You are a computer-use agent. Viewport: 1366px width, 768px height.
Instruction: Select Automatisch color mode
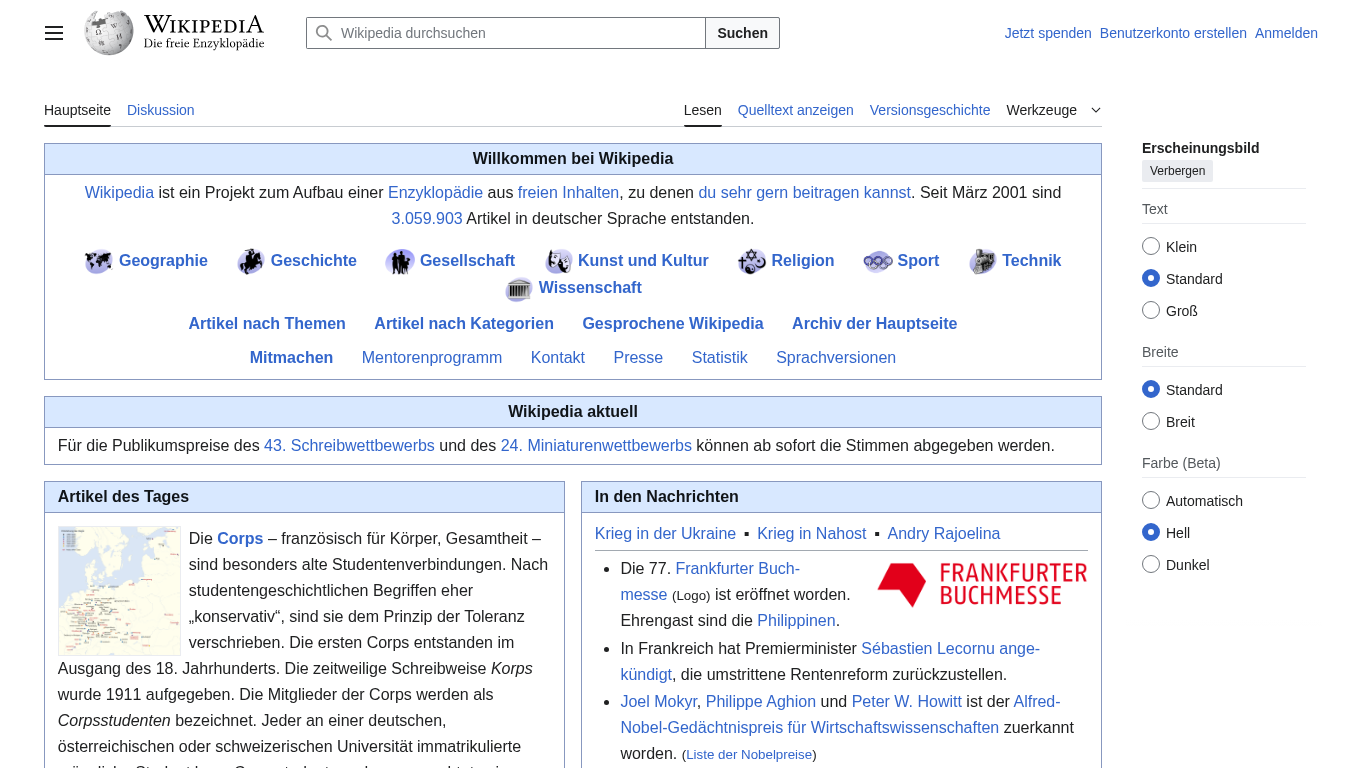click(x=1151, y=500)
